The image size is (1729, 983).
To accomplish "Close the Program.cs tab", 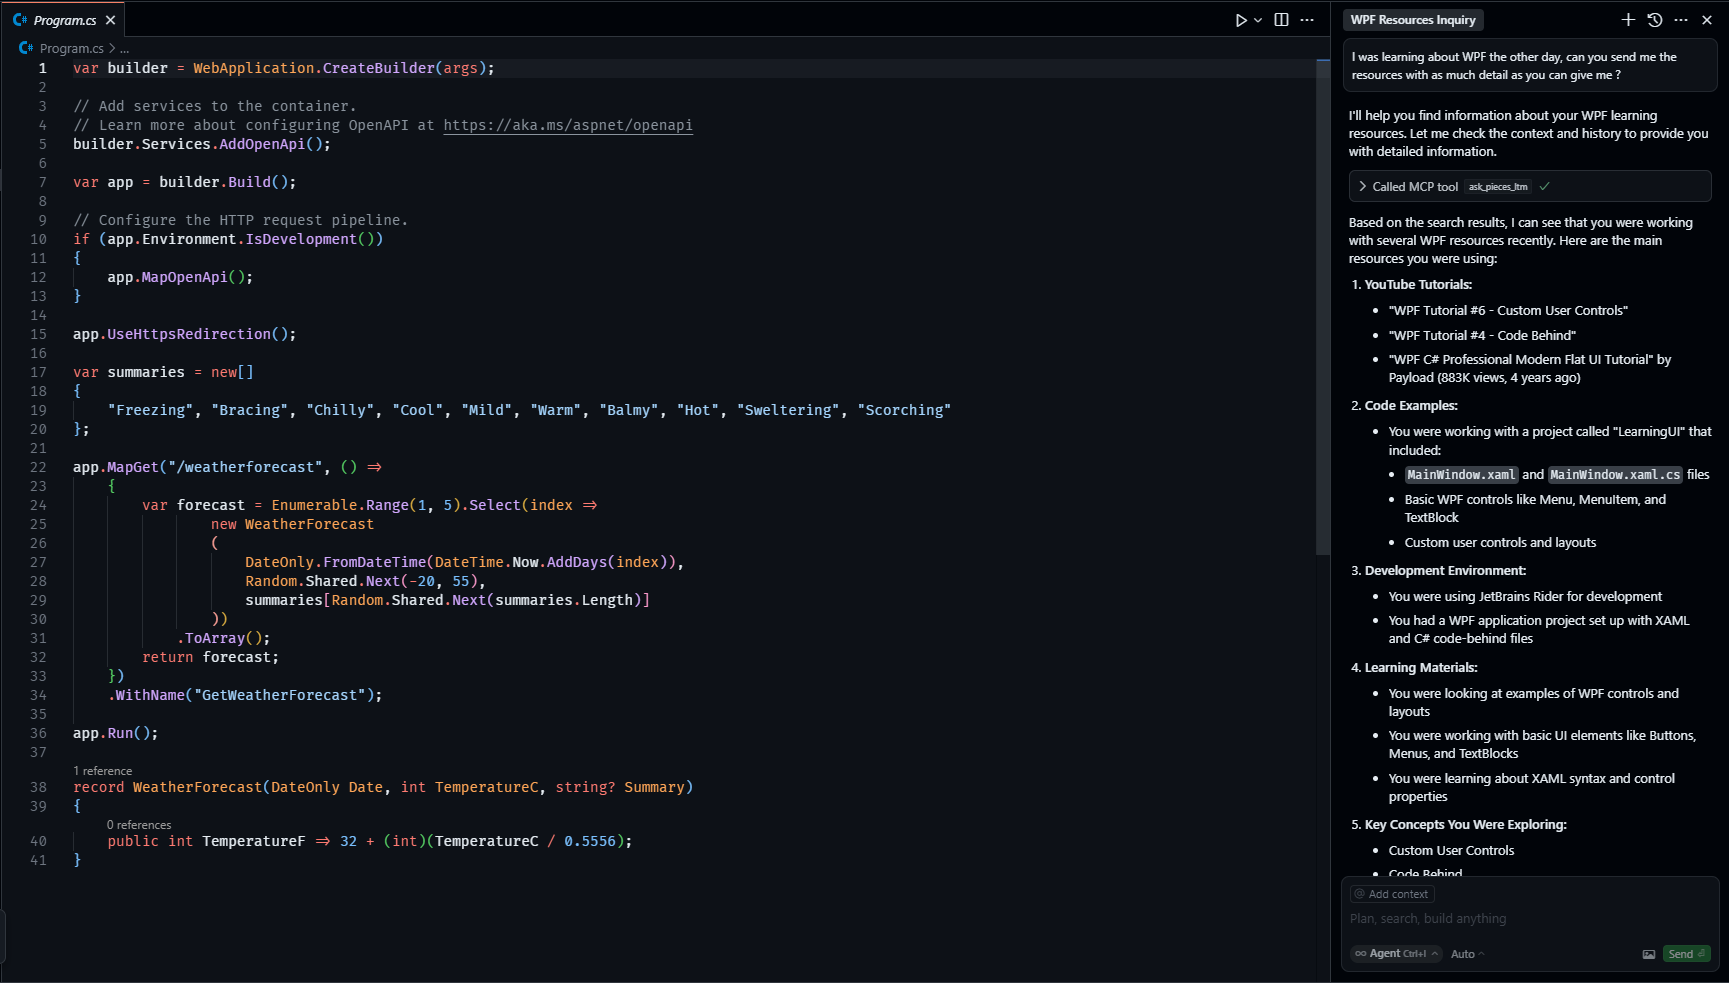I will tap(110, 20).
